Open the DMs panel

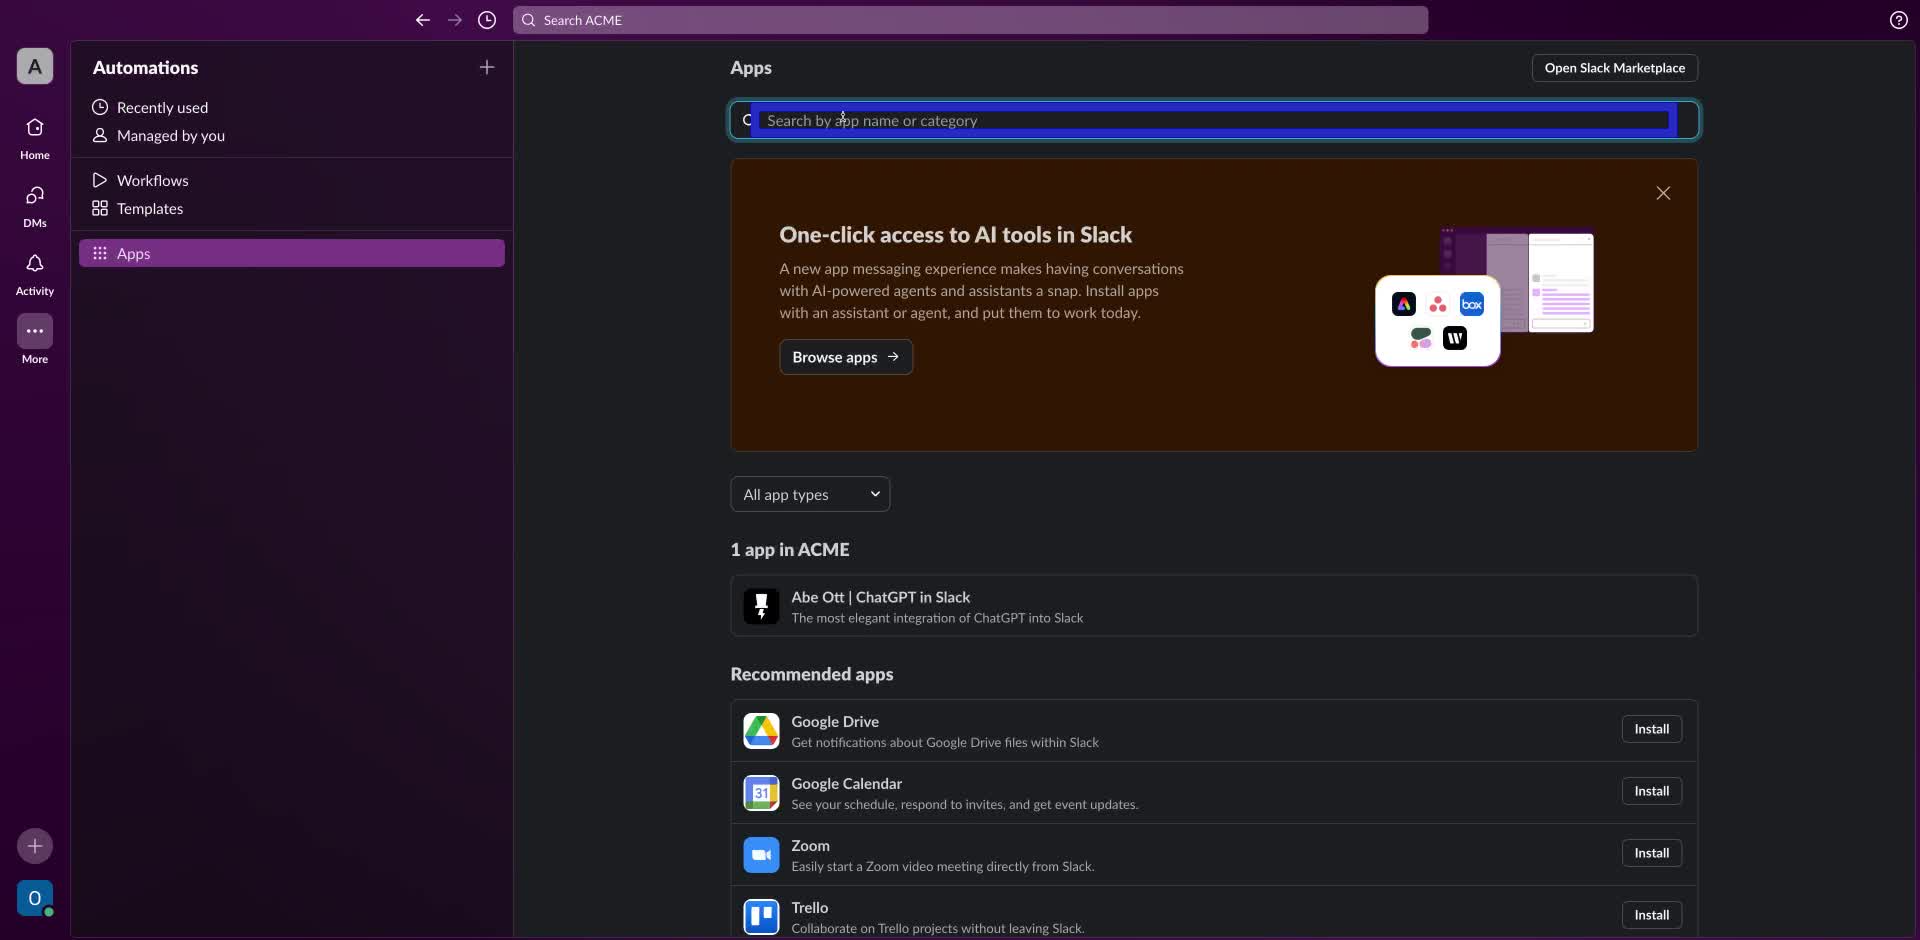(34, 206)
